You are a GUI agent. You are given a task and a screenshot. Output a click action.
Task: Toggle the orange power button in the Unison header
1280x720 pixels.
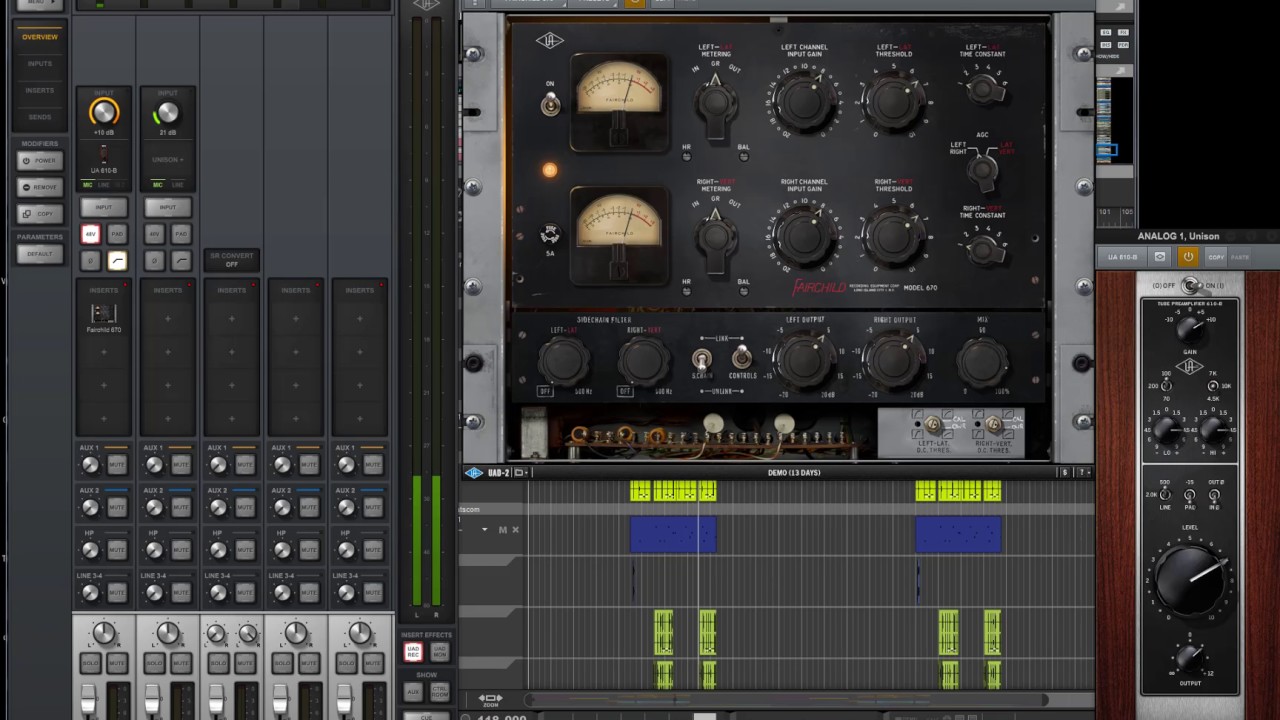point(1188,257)
